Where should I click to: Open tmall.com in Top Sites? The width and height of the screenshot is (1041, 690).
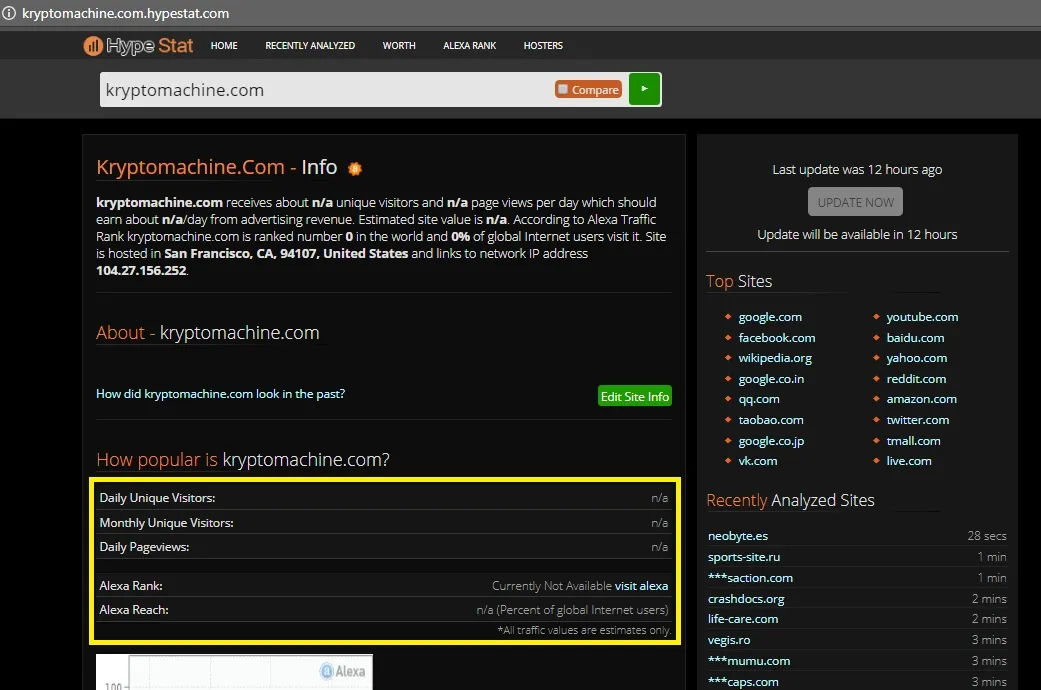tap(913, 441)
